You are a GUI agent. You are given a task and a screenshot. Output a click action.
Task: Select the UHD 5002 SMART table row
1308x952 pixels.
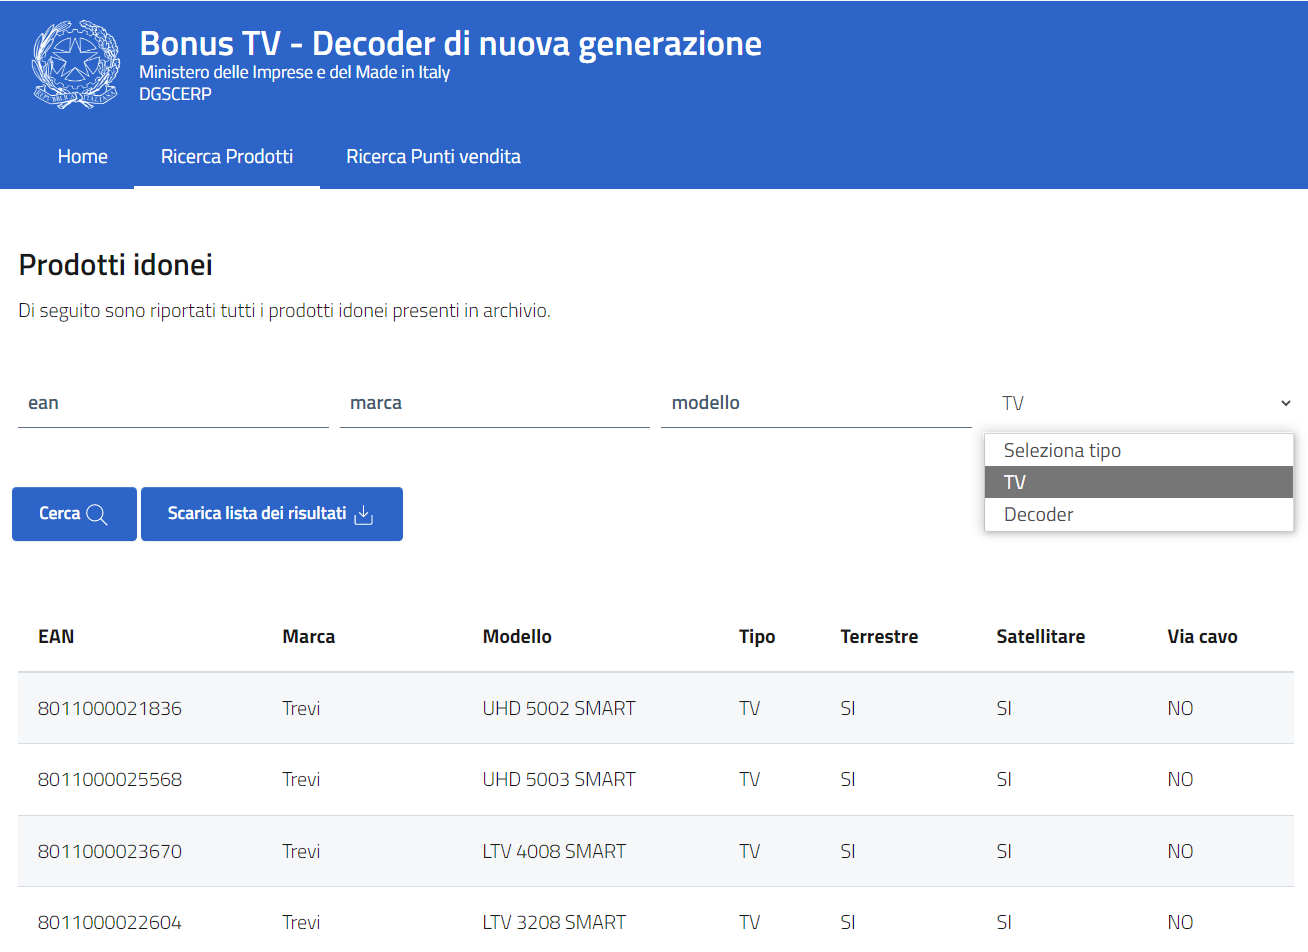click(x=558, y=708)
